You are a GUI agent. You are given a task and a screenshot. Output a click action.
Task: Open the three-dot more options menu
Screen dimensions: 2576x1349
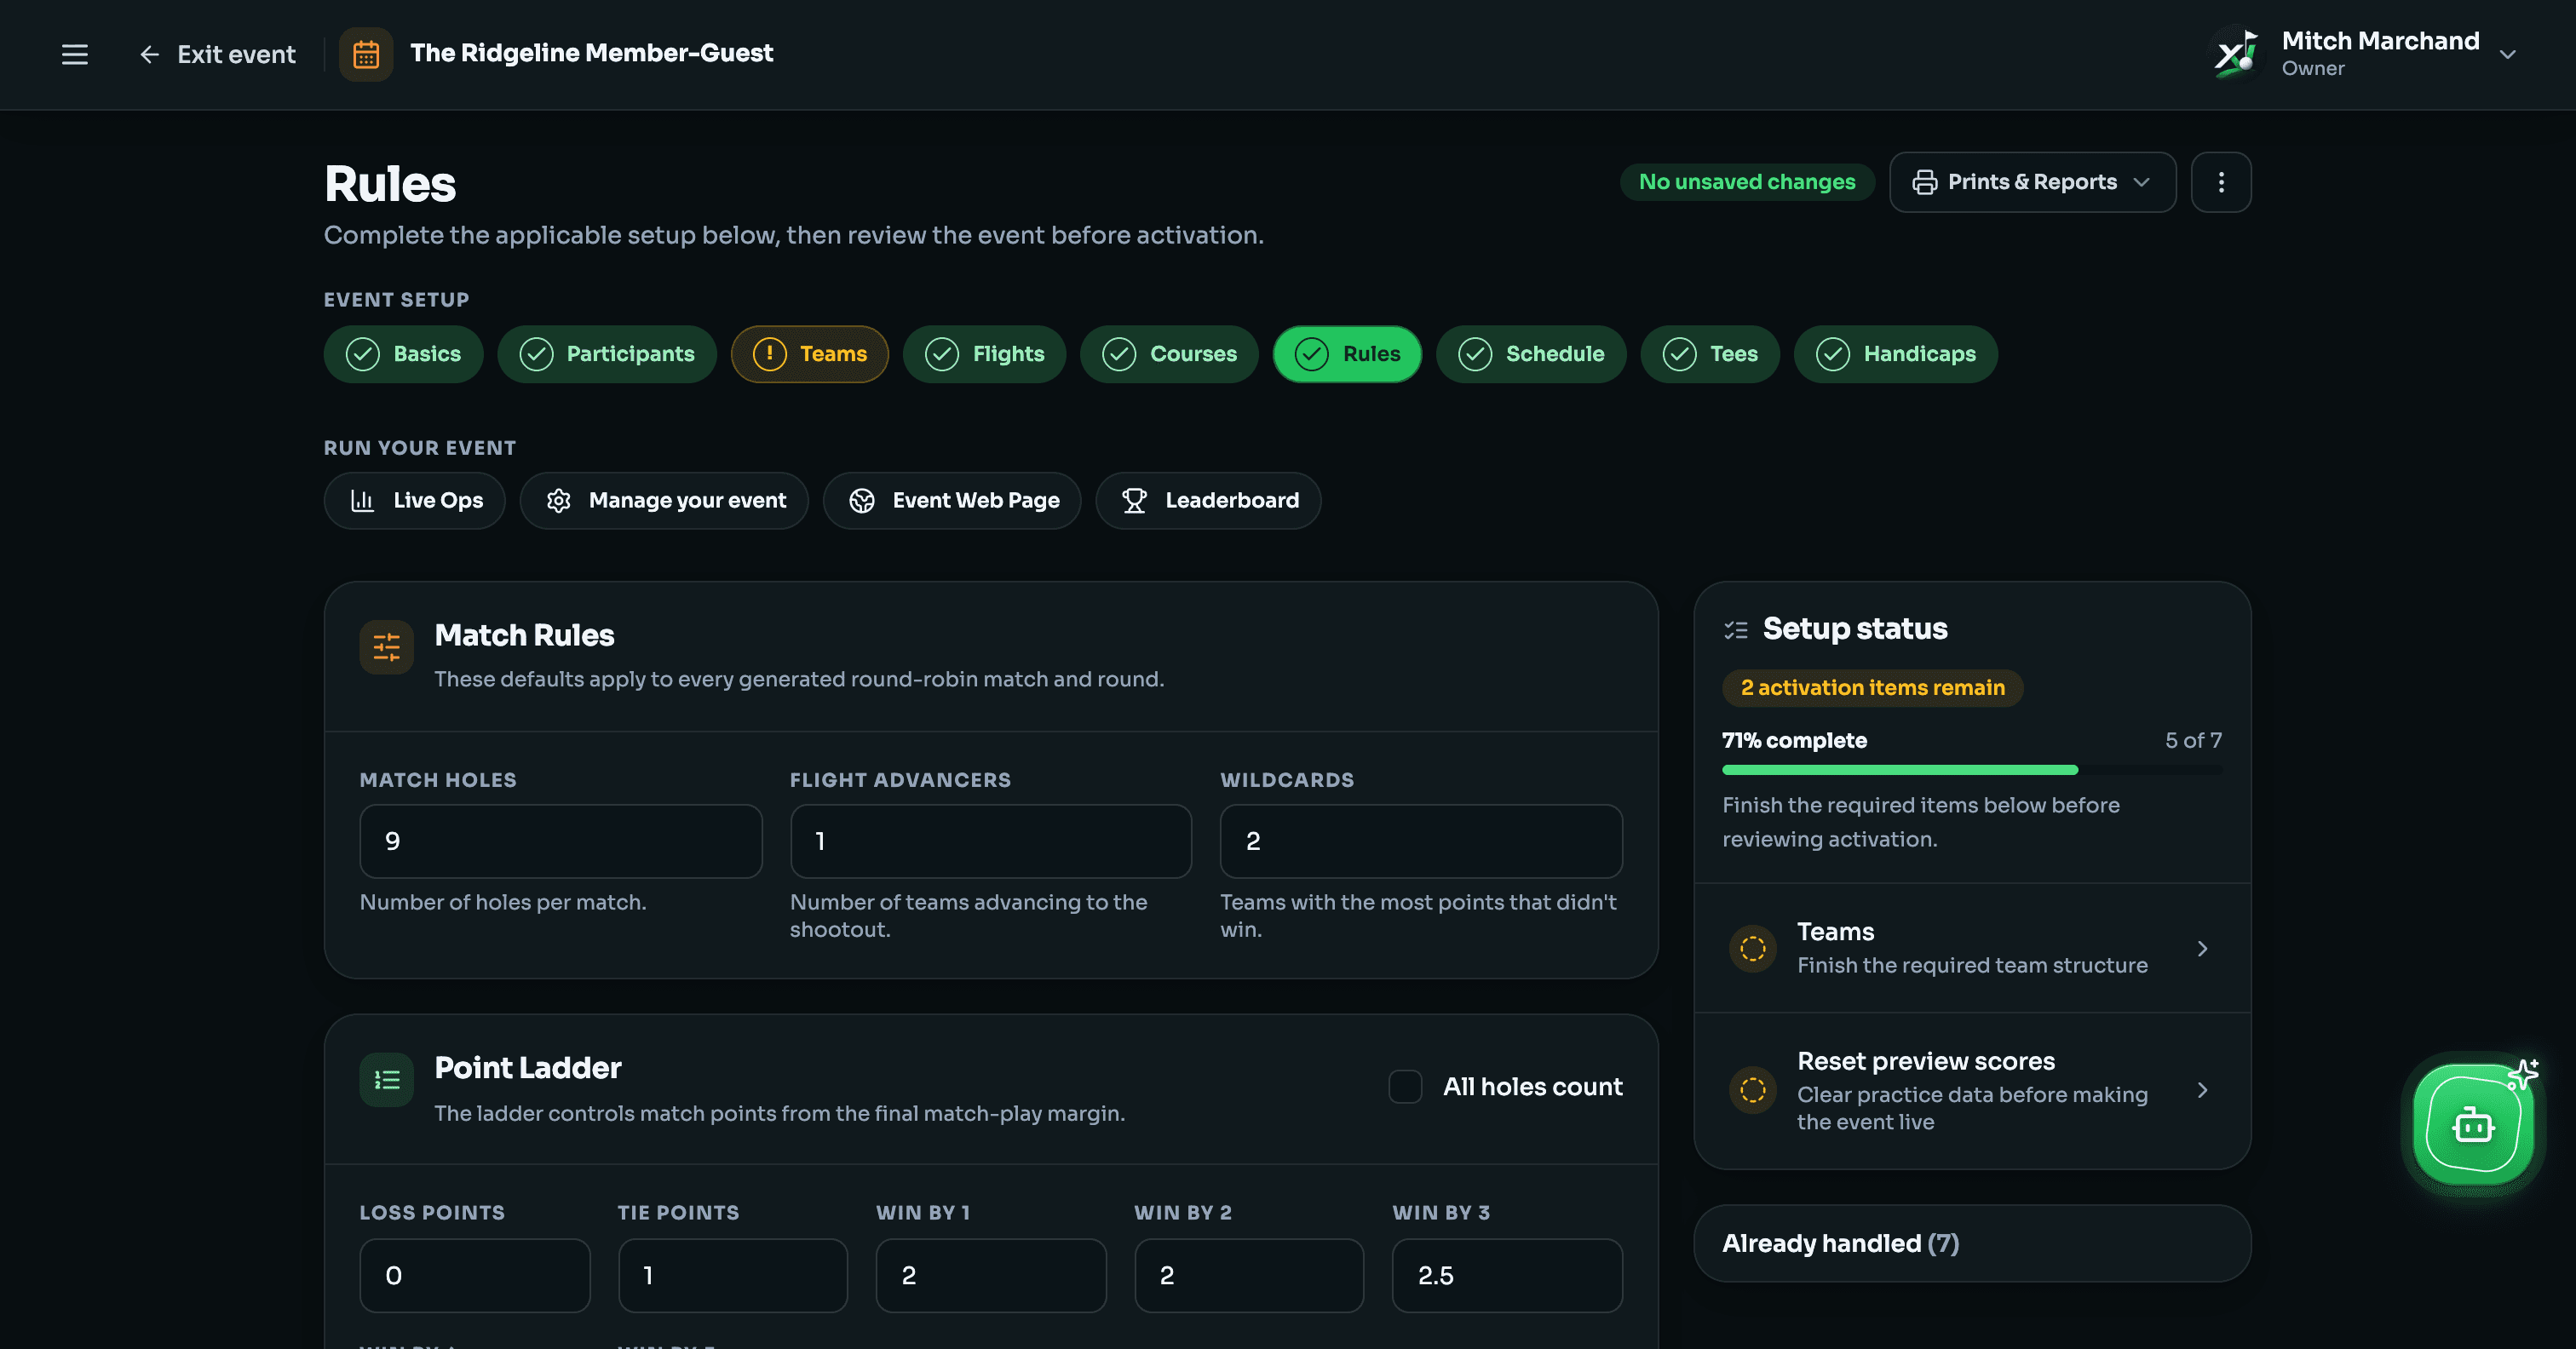2221,182
